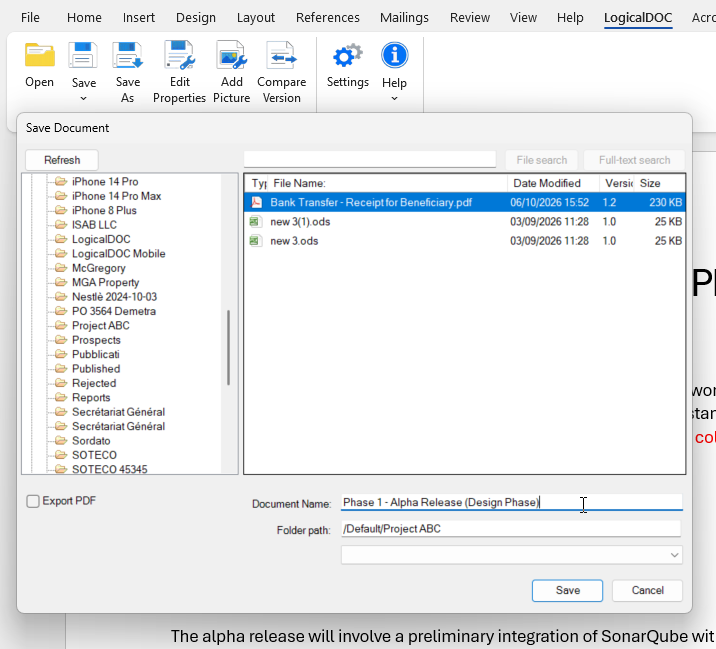Sort by Date Modified column header
The image size is (716, 649).
point(553,183)
